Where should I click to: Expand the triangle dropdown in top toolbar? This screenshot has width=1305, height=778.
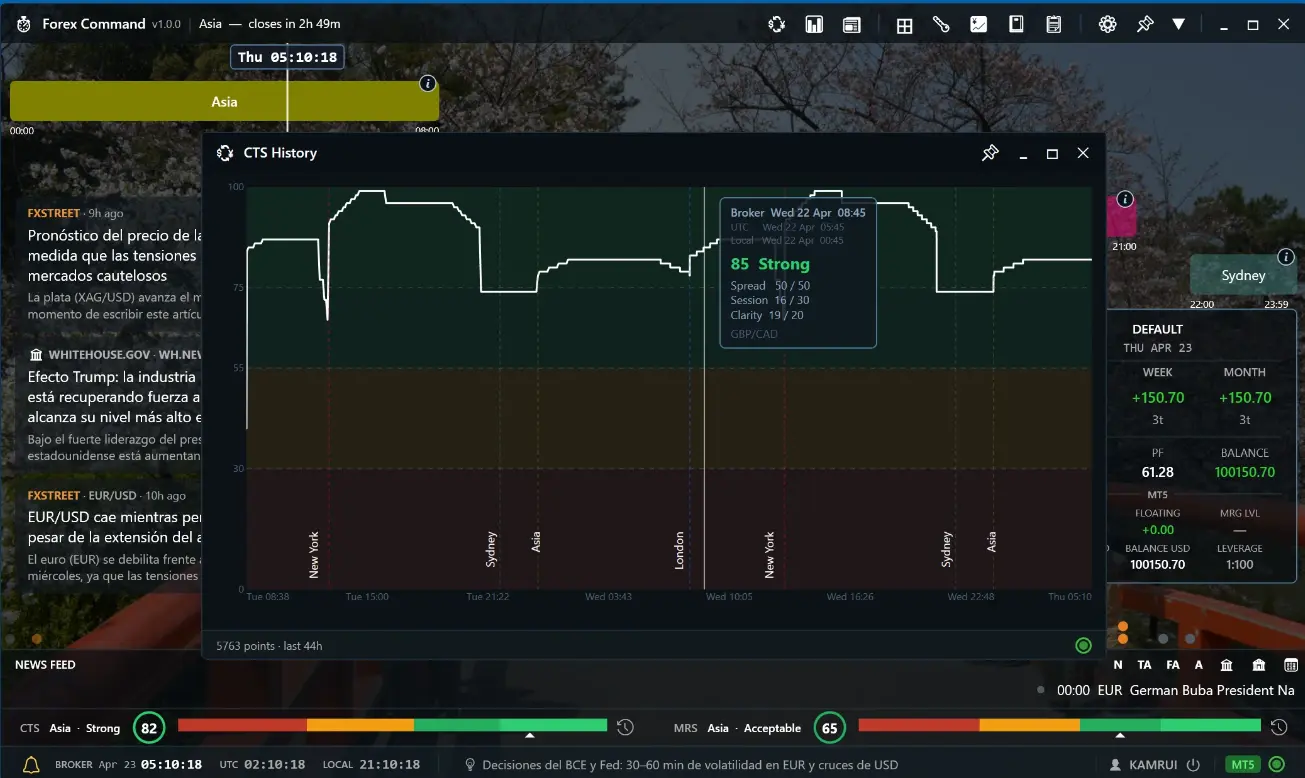click(1179, 24)
